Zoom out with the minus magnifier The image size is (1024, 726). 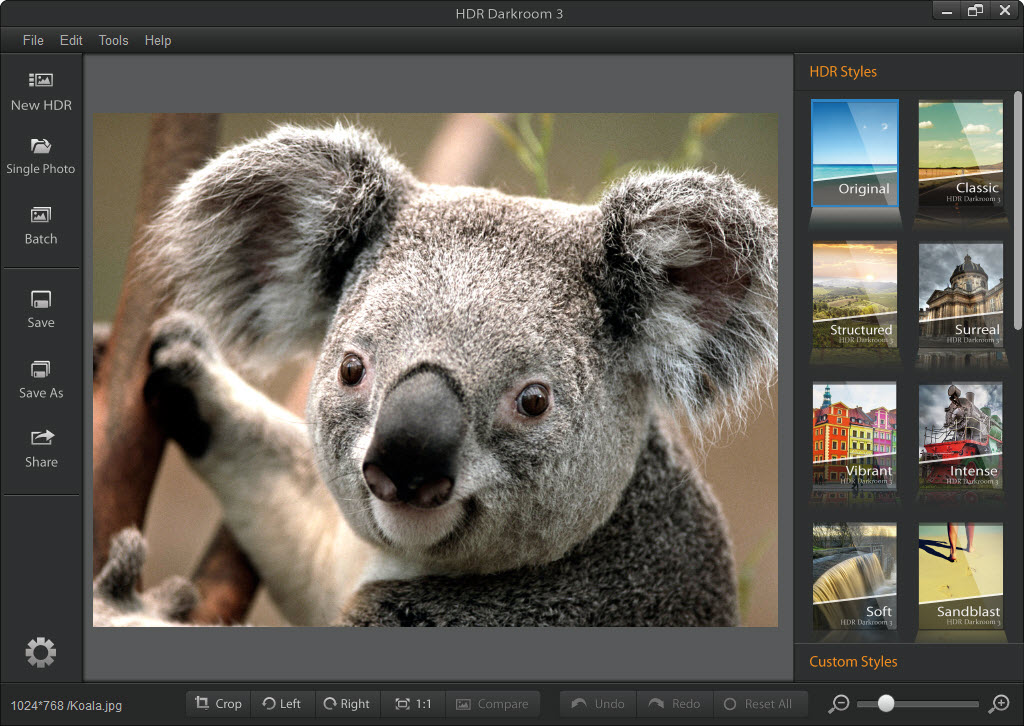(839, 704)
